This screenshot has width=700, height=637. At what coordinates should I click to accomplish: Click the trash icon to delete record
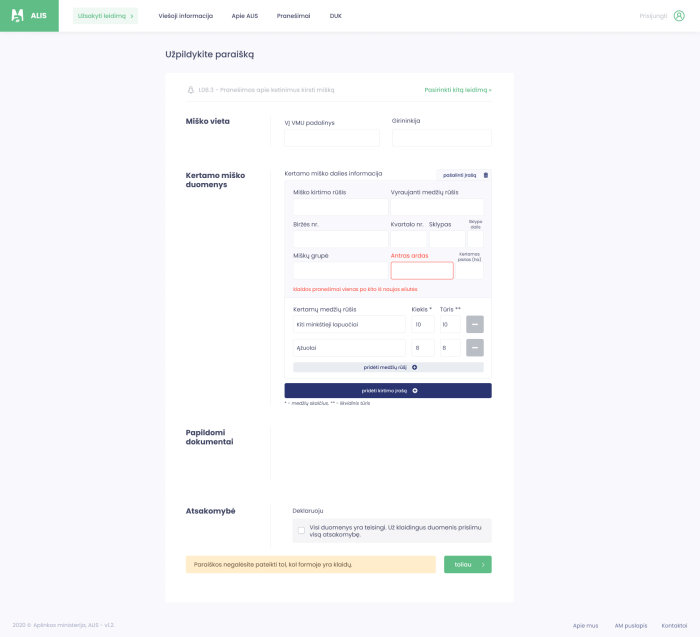(486, 175)
